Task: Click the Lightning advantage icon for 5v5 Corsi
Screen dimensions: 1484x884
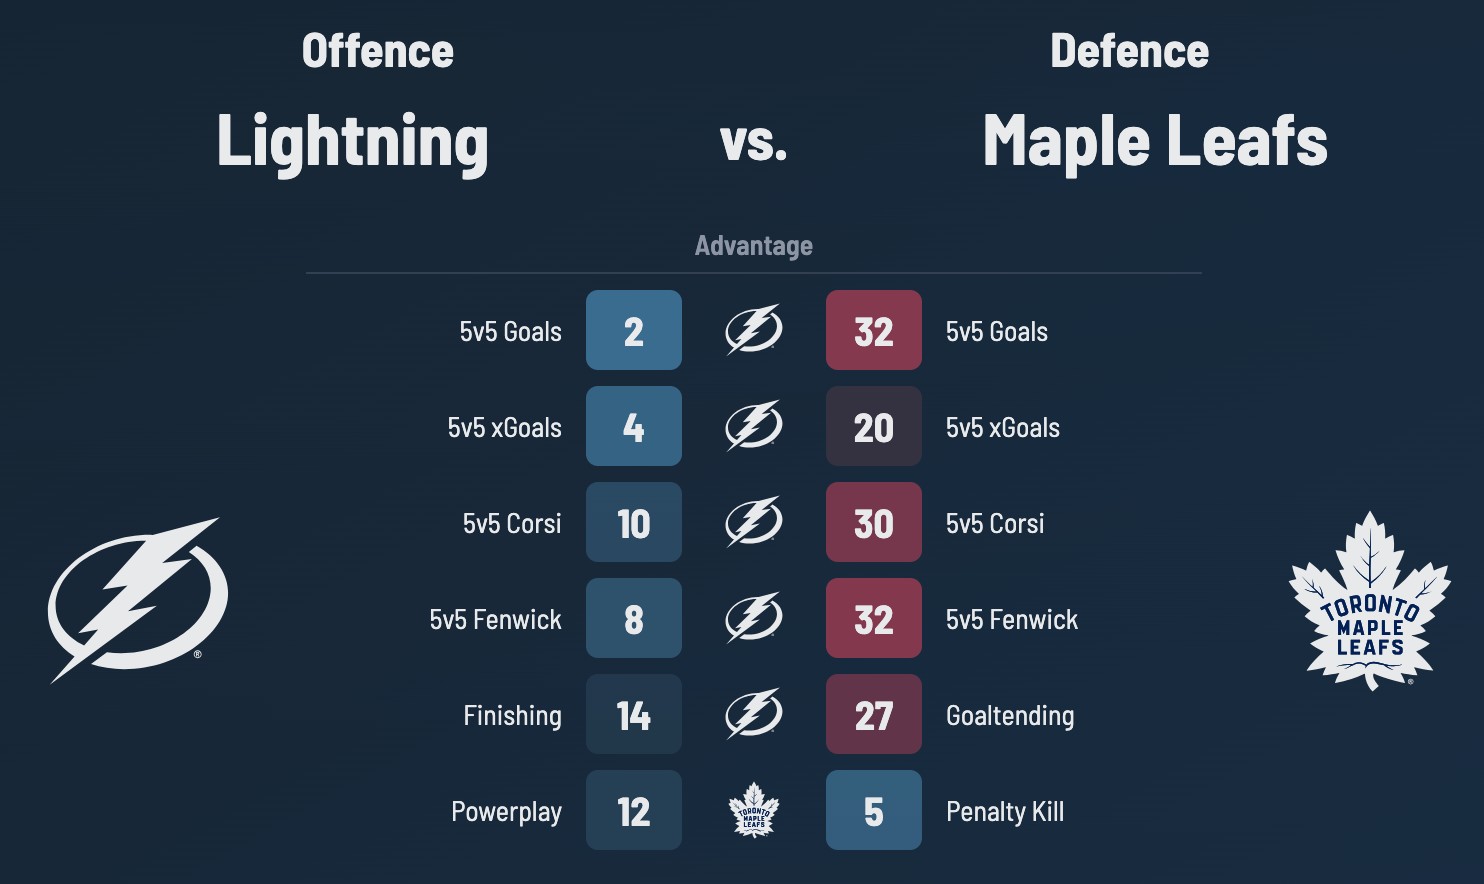Action: (x=753, y=522)
